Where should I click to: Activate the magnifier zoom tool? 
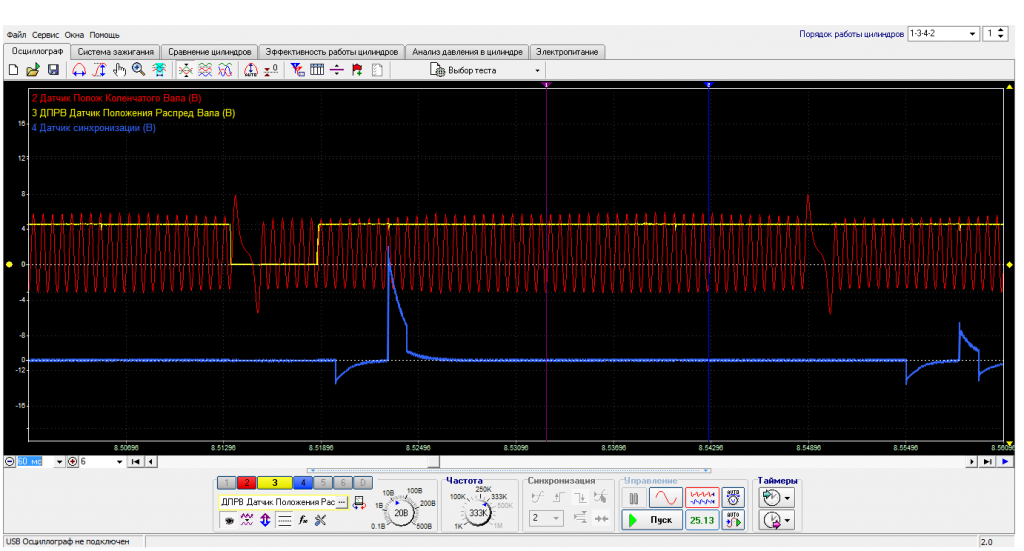(138, 70)
